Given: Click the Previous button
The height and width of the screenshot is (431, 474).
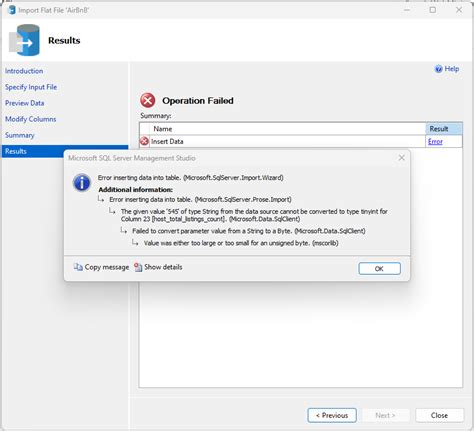Looking at the screenshot, I should pyautogui.click(x=332, y=415).
